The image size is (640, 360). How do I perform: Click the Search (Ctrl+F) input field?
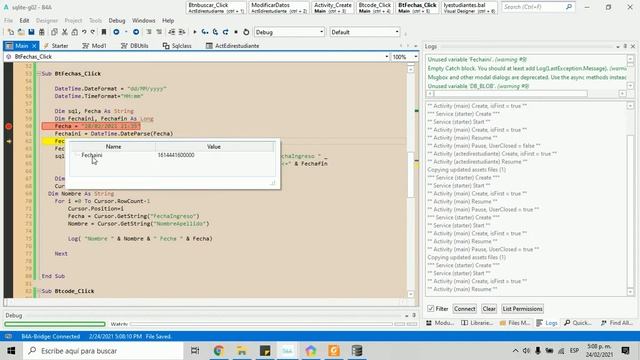(538, 7)
